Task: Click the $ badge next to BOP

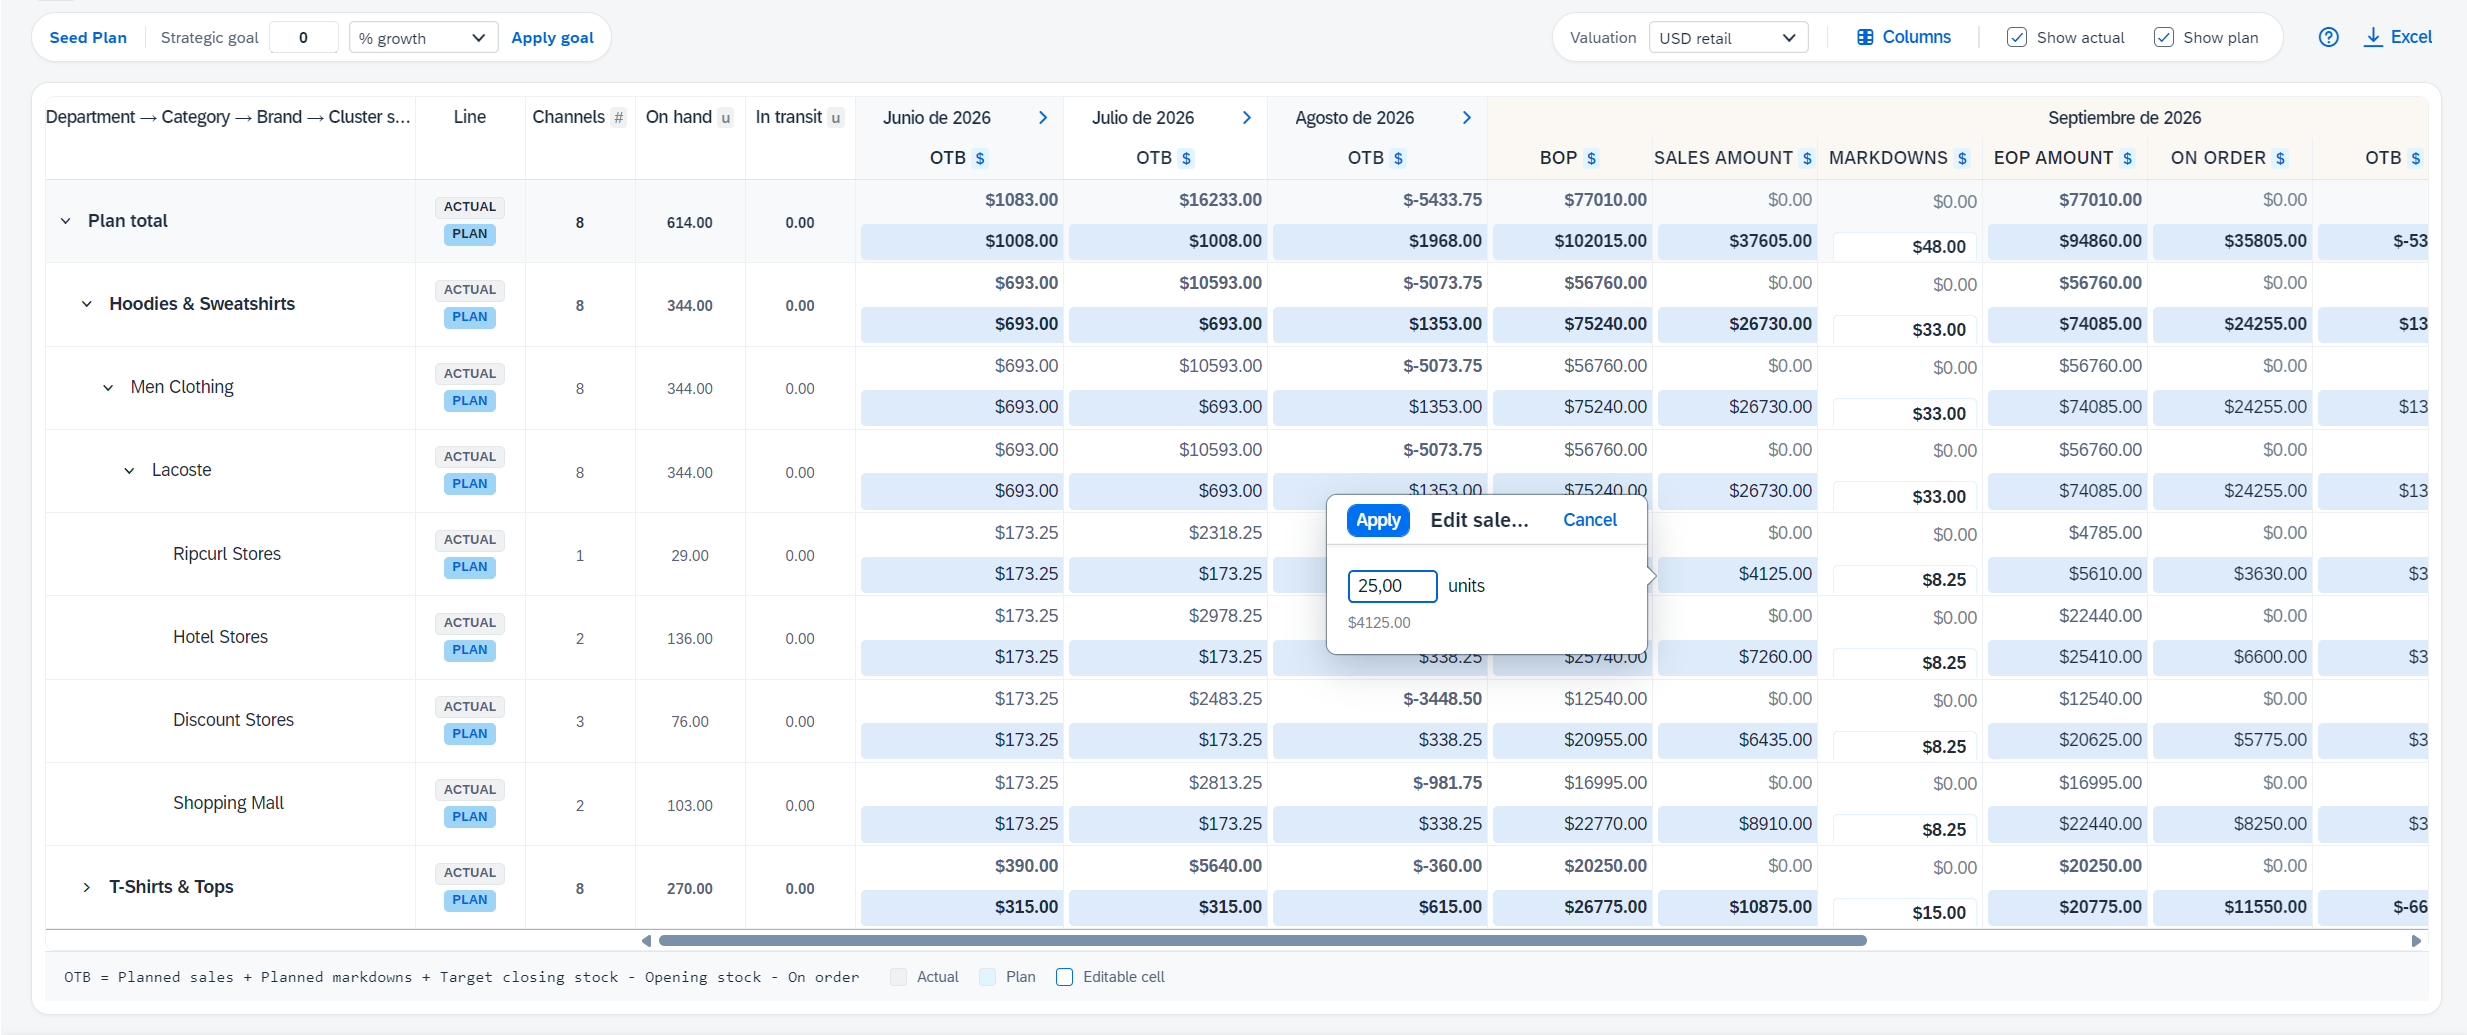Action: point(1591,158)
